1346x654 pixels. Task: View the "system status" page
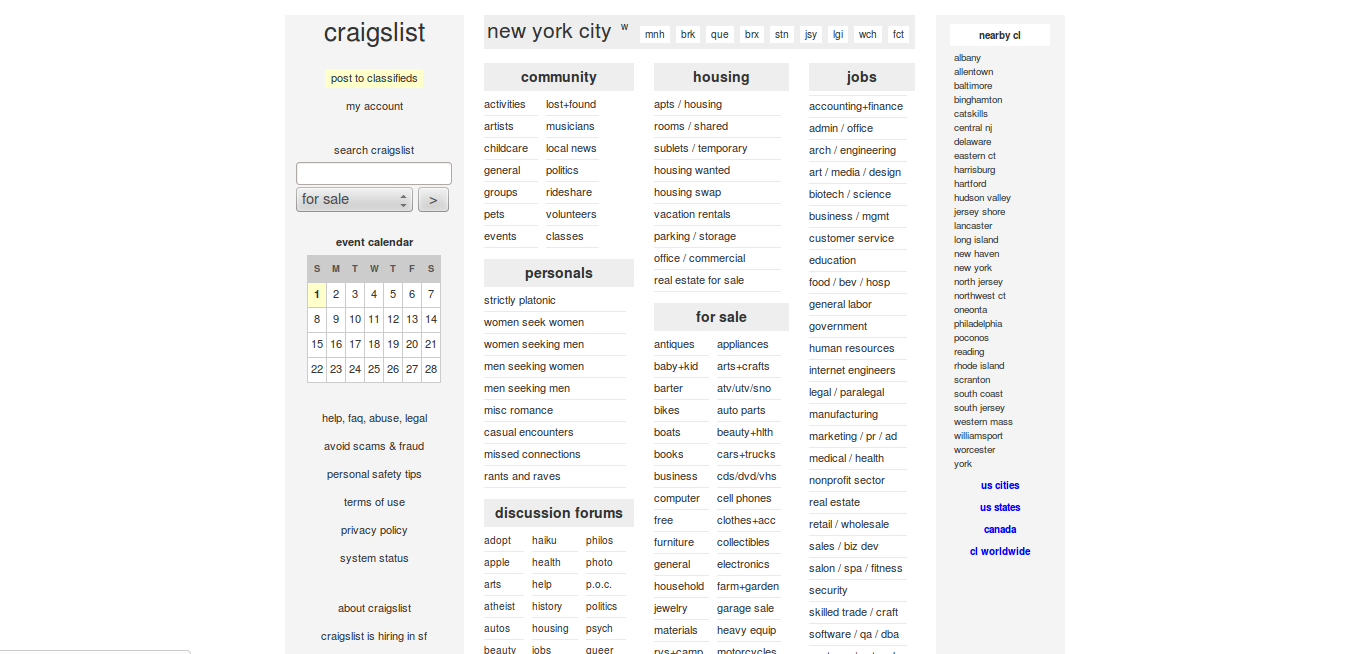point(374,558)
